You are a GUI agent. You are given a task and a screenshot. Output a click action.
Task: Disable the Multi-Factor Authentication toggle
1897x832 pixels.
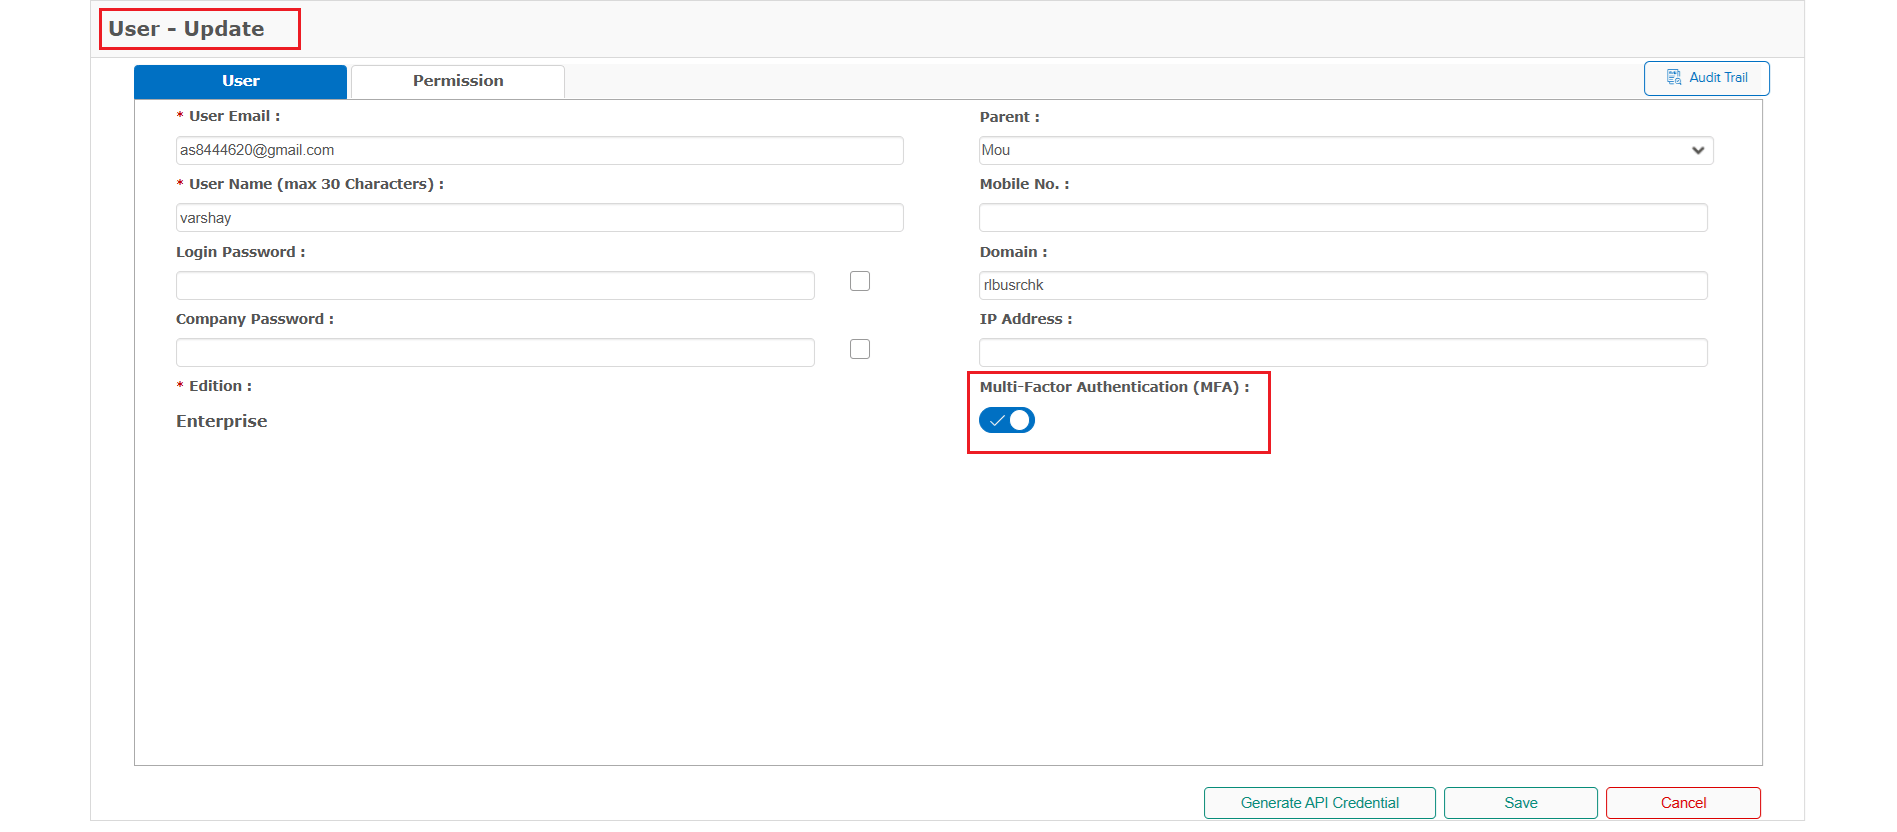pos(1007,421)
